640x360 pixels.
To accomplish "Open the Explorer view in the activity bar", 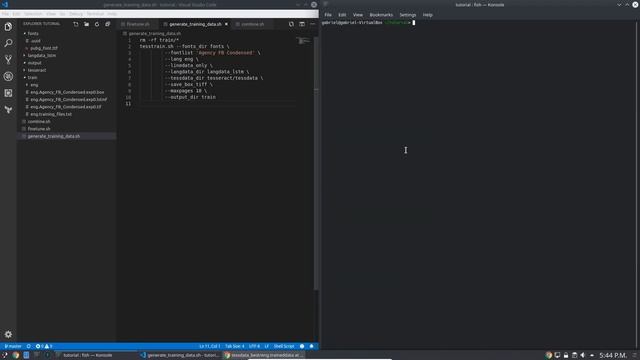I will 8,27.
